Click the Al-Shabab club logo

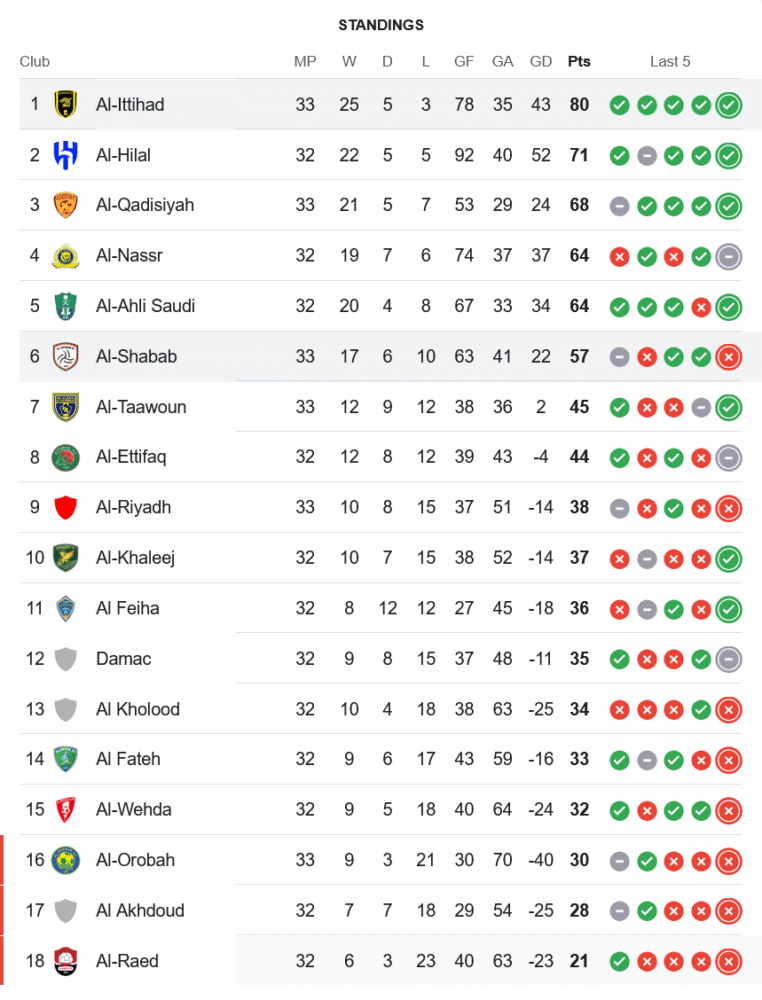coord(66,356)
